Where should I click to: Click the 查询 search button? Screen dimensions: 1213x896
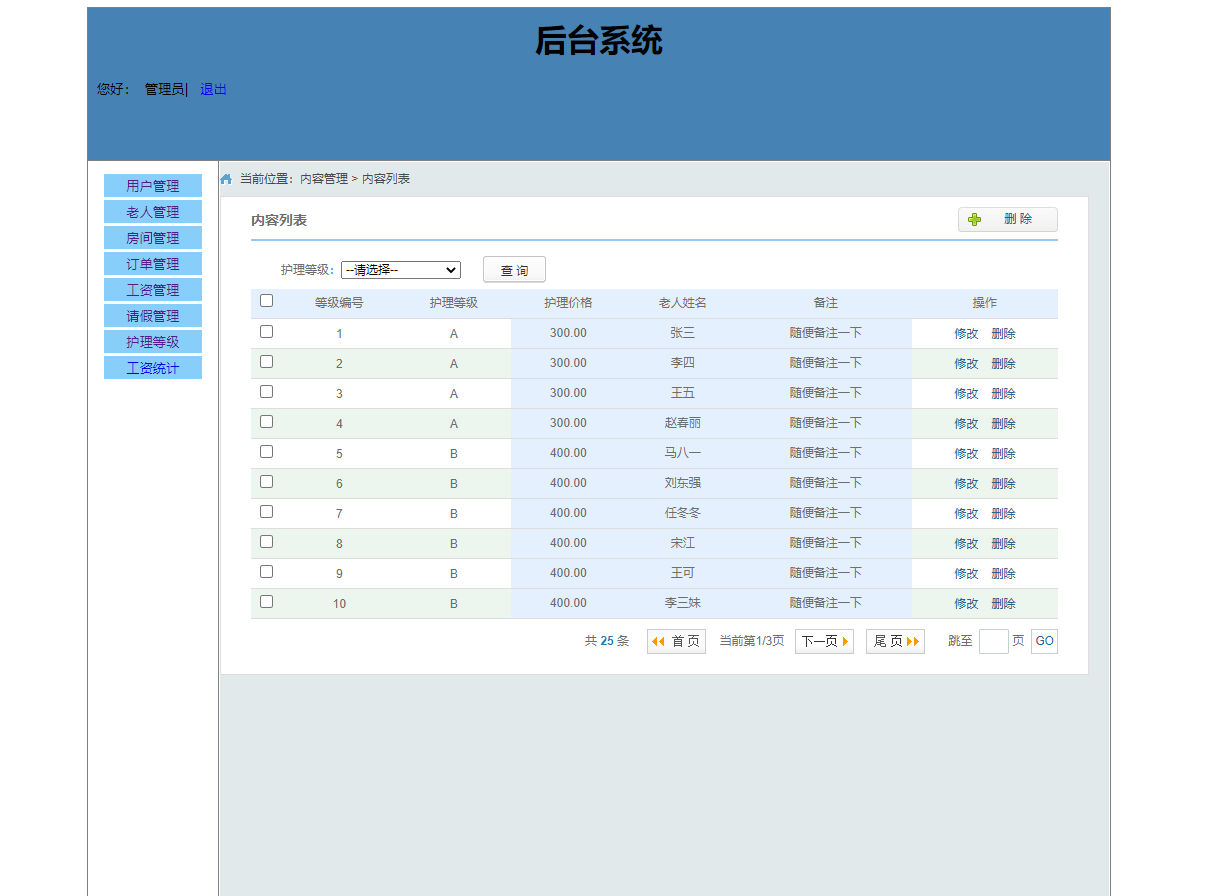point(514,269)
